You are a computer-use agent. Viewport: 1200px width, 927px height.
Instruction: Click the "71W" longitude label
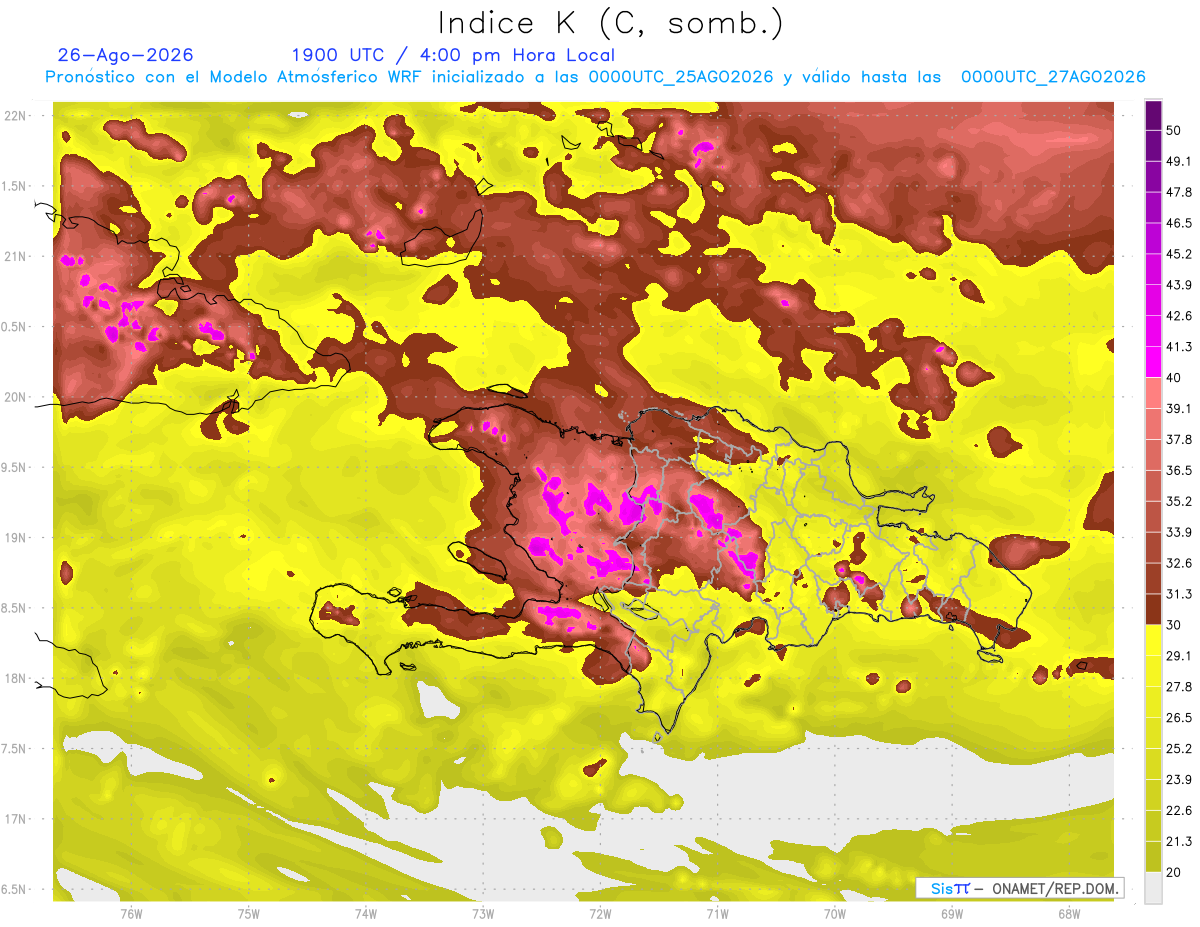pyautogui.click(x=717, y=914)
